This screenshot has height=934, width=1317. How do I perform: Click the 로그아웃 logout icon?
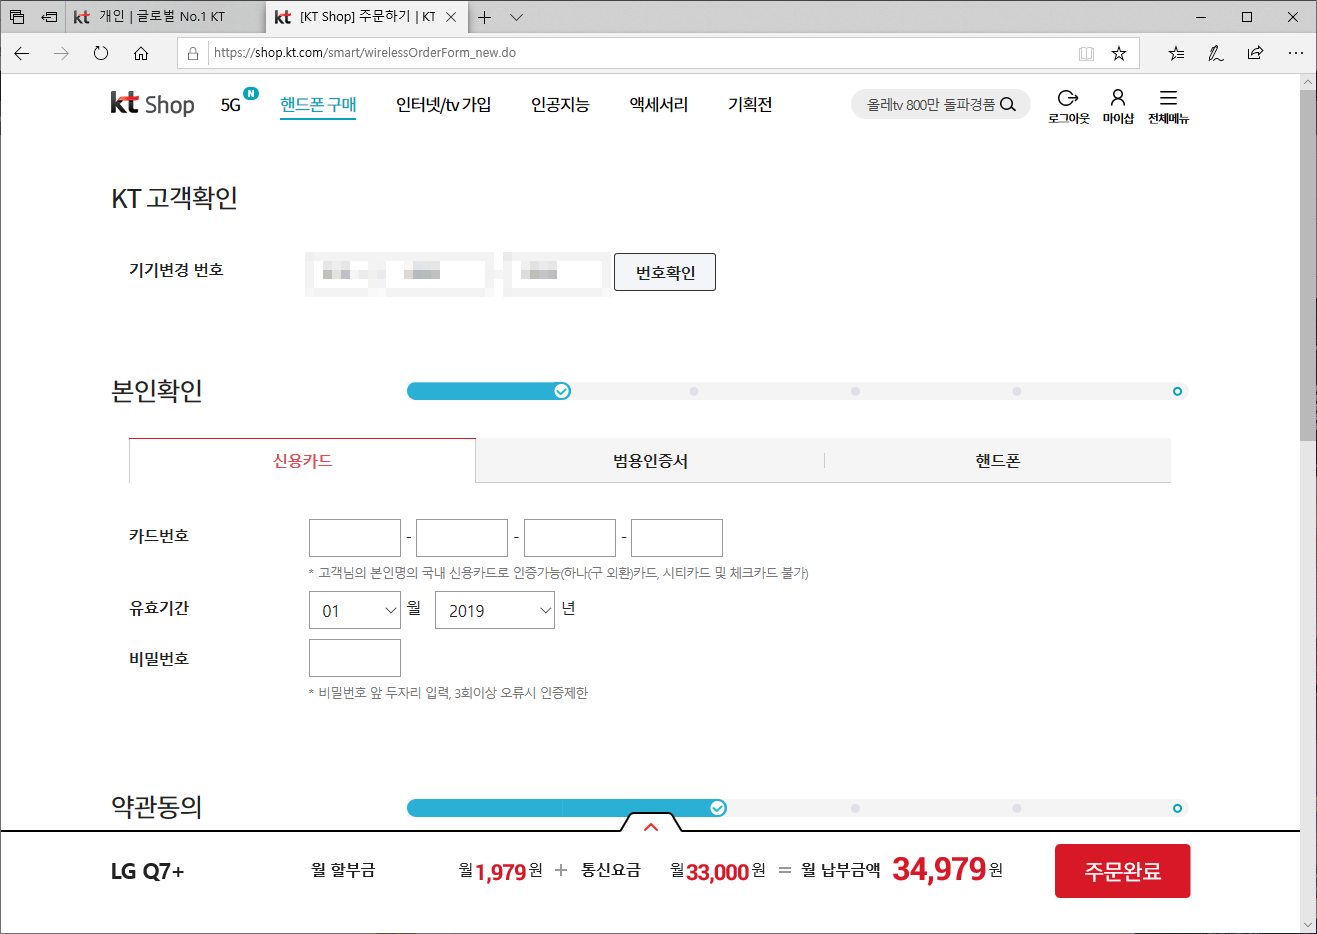coord(1068,106)
